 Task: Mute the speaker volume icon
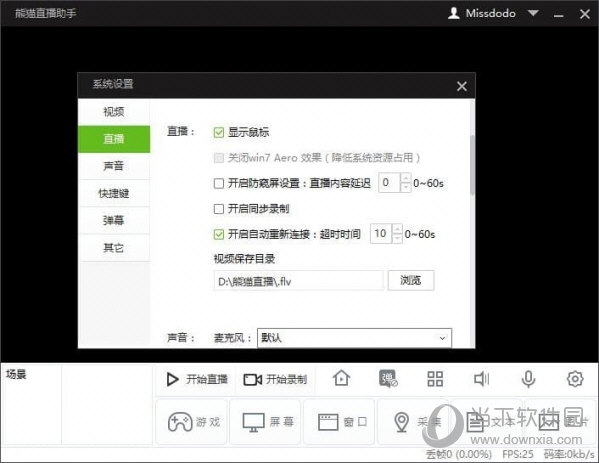[481, 379]
